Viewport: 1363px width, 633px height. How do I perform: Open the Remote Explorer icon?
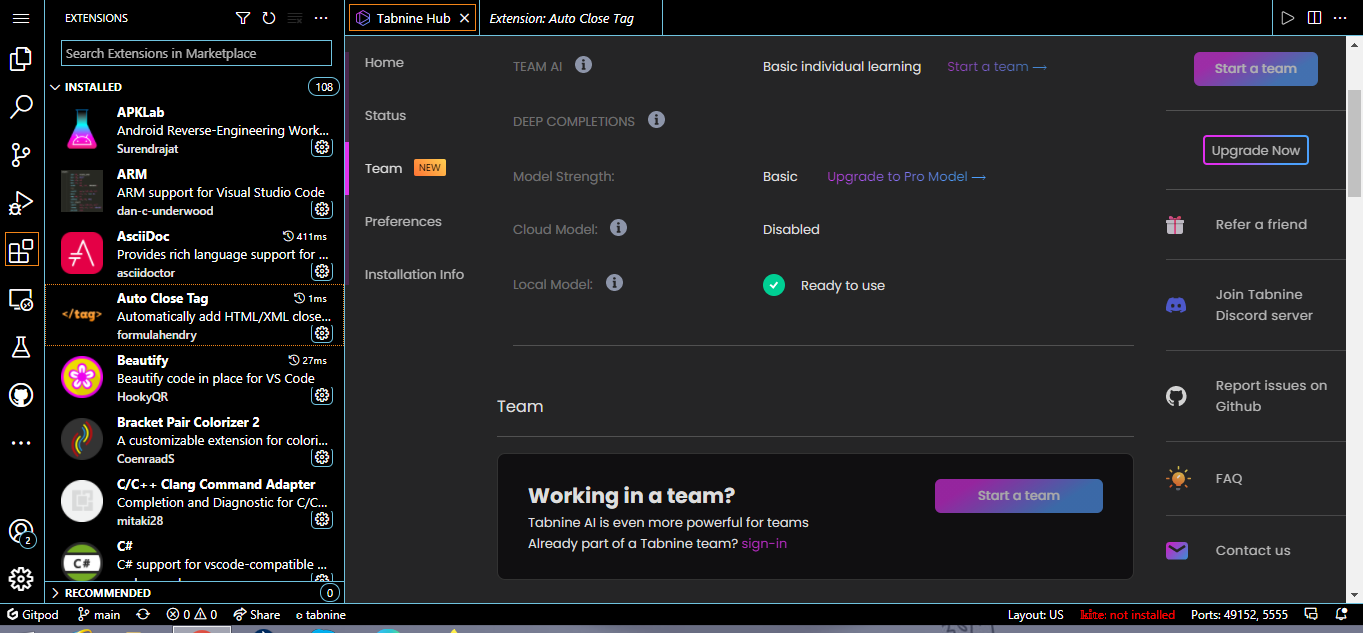tap(21, 299)
